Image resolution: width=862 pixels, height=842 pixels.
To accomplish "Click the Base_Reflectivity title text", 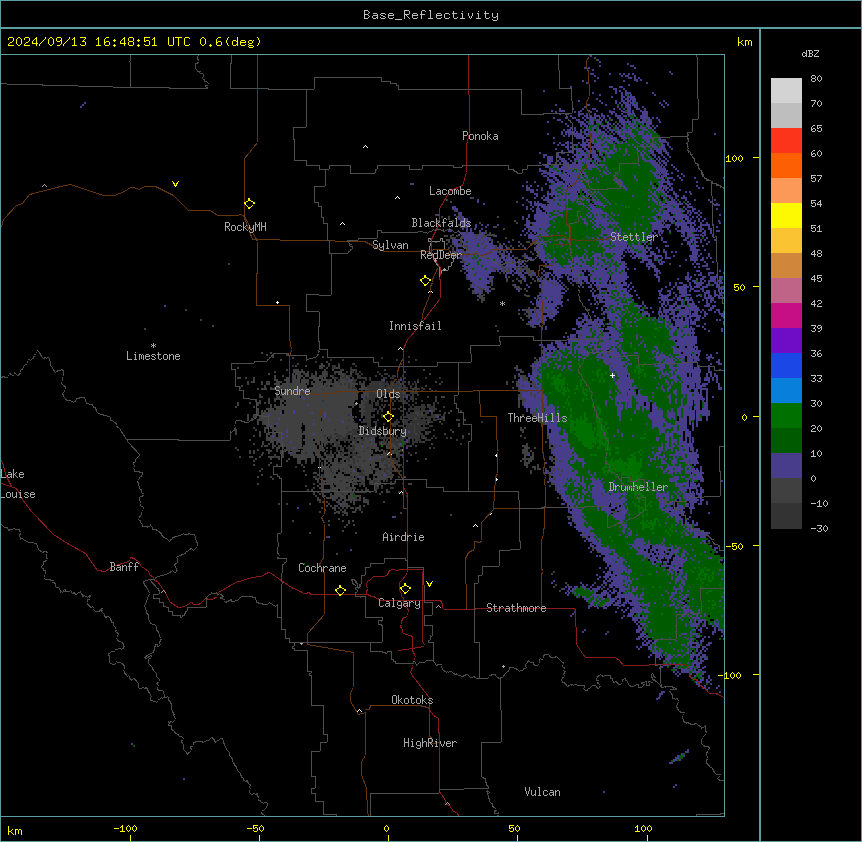I will pyautogui.click(x=431, y=15).
